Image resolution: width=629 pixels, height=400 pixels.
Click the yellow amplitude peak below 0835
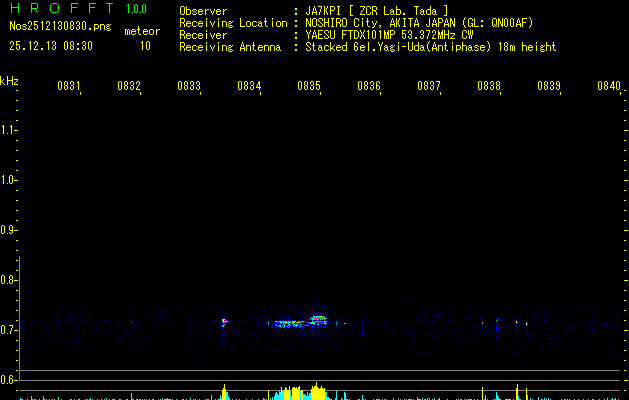316,391
